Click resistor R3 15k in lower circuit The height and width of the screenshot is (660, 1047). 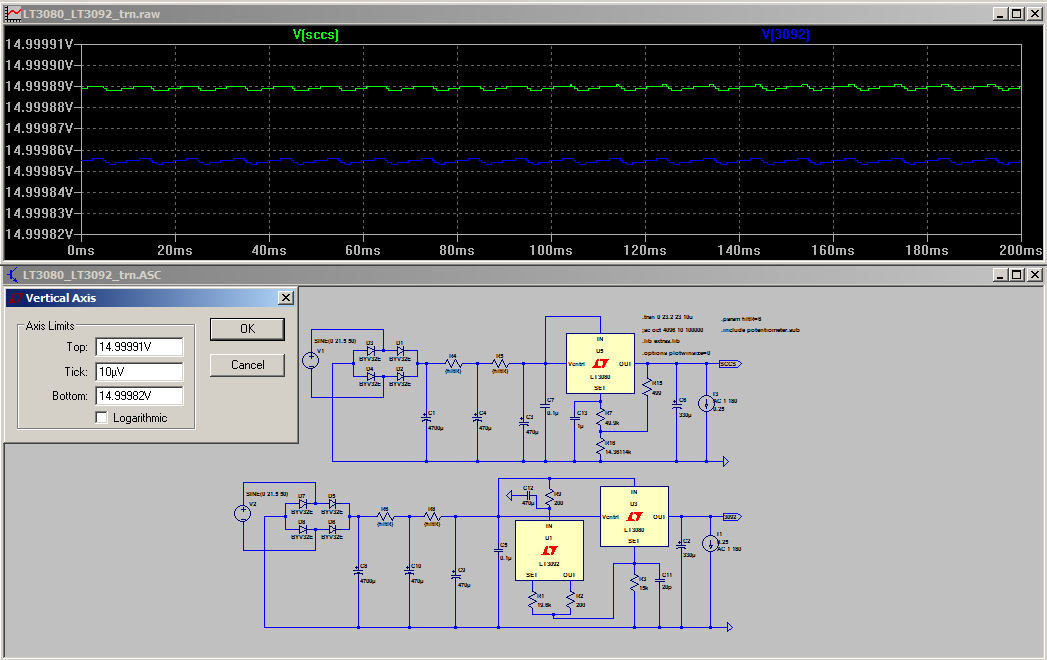click(x=634, y=583)
